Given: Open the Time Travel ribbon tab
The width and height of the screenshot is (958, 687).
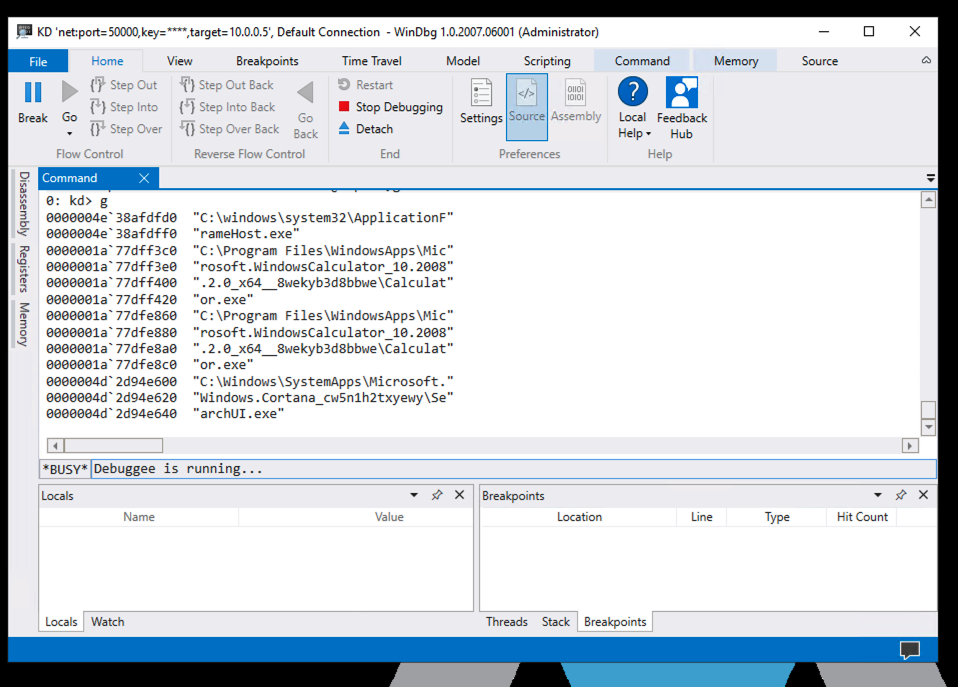Looking at the screenshot, I should 371,61.
